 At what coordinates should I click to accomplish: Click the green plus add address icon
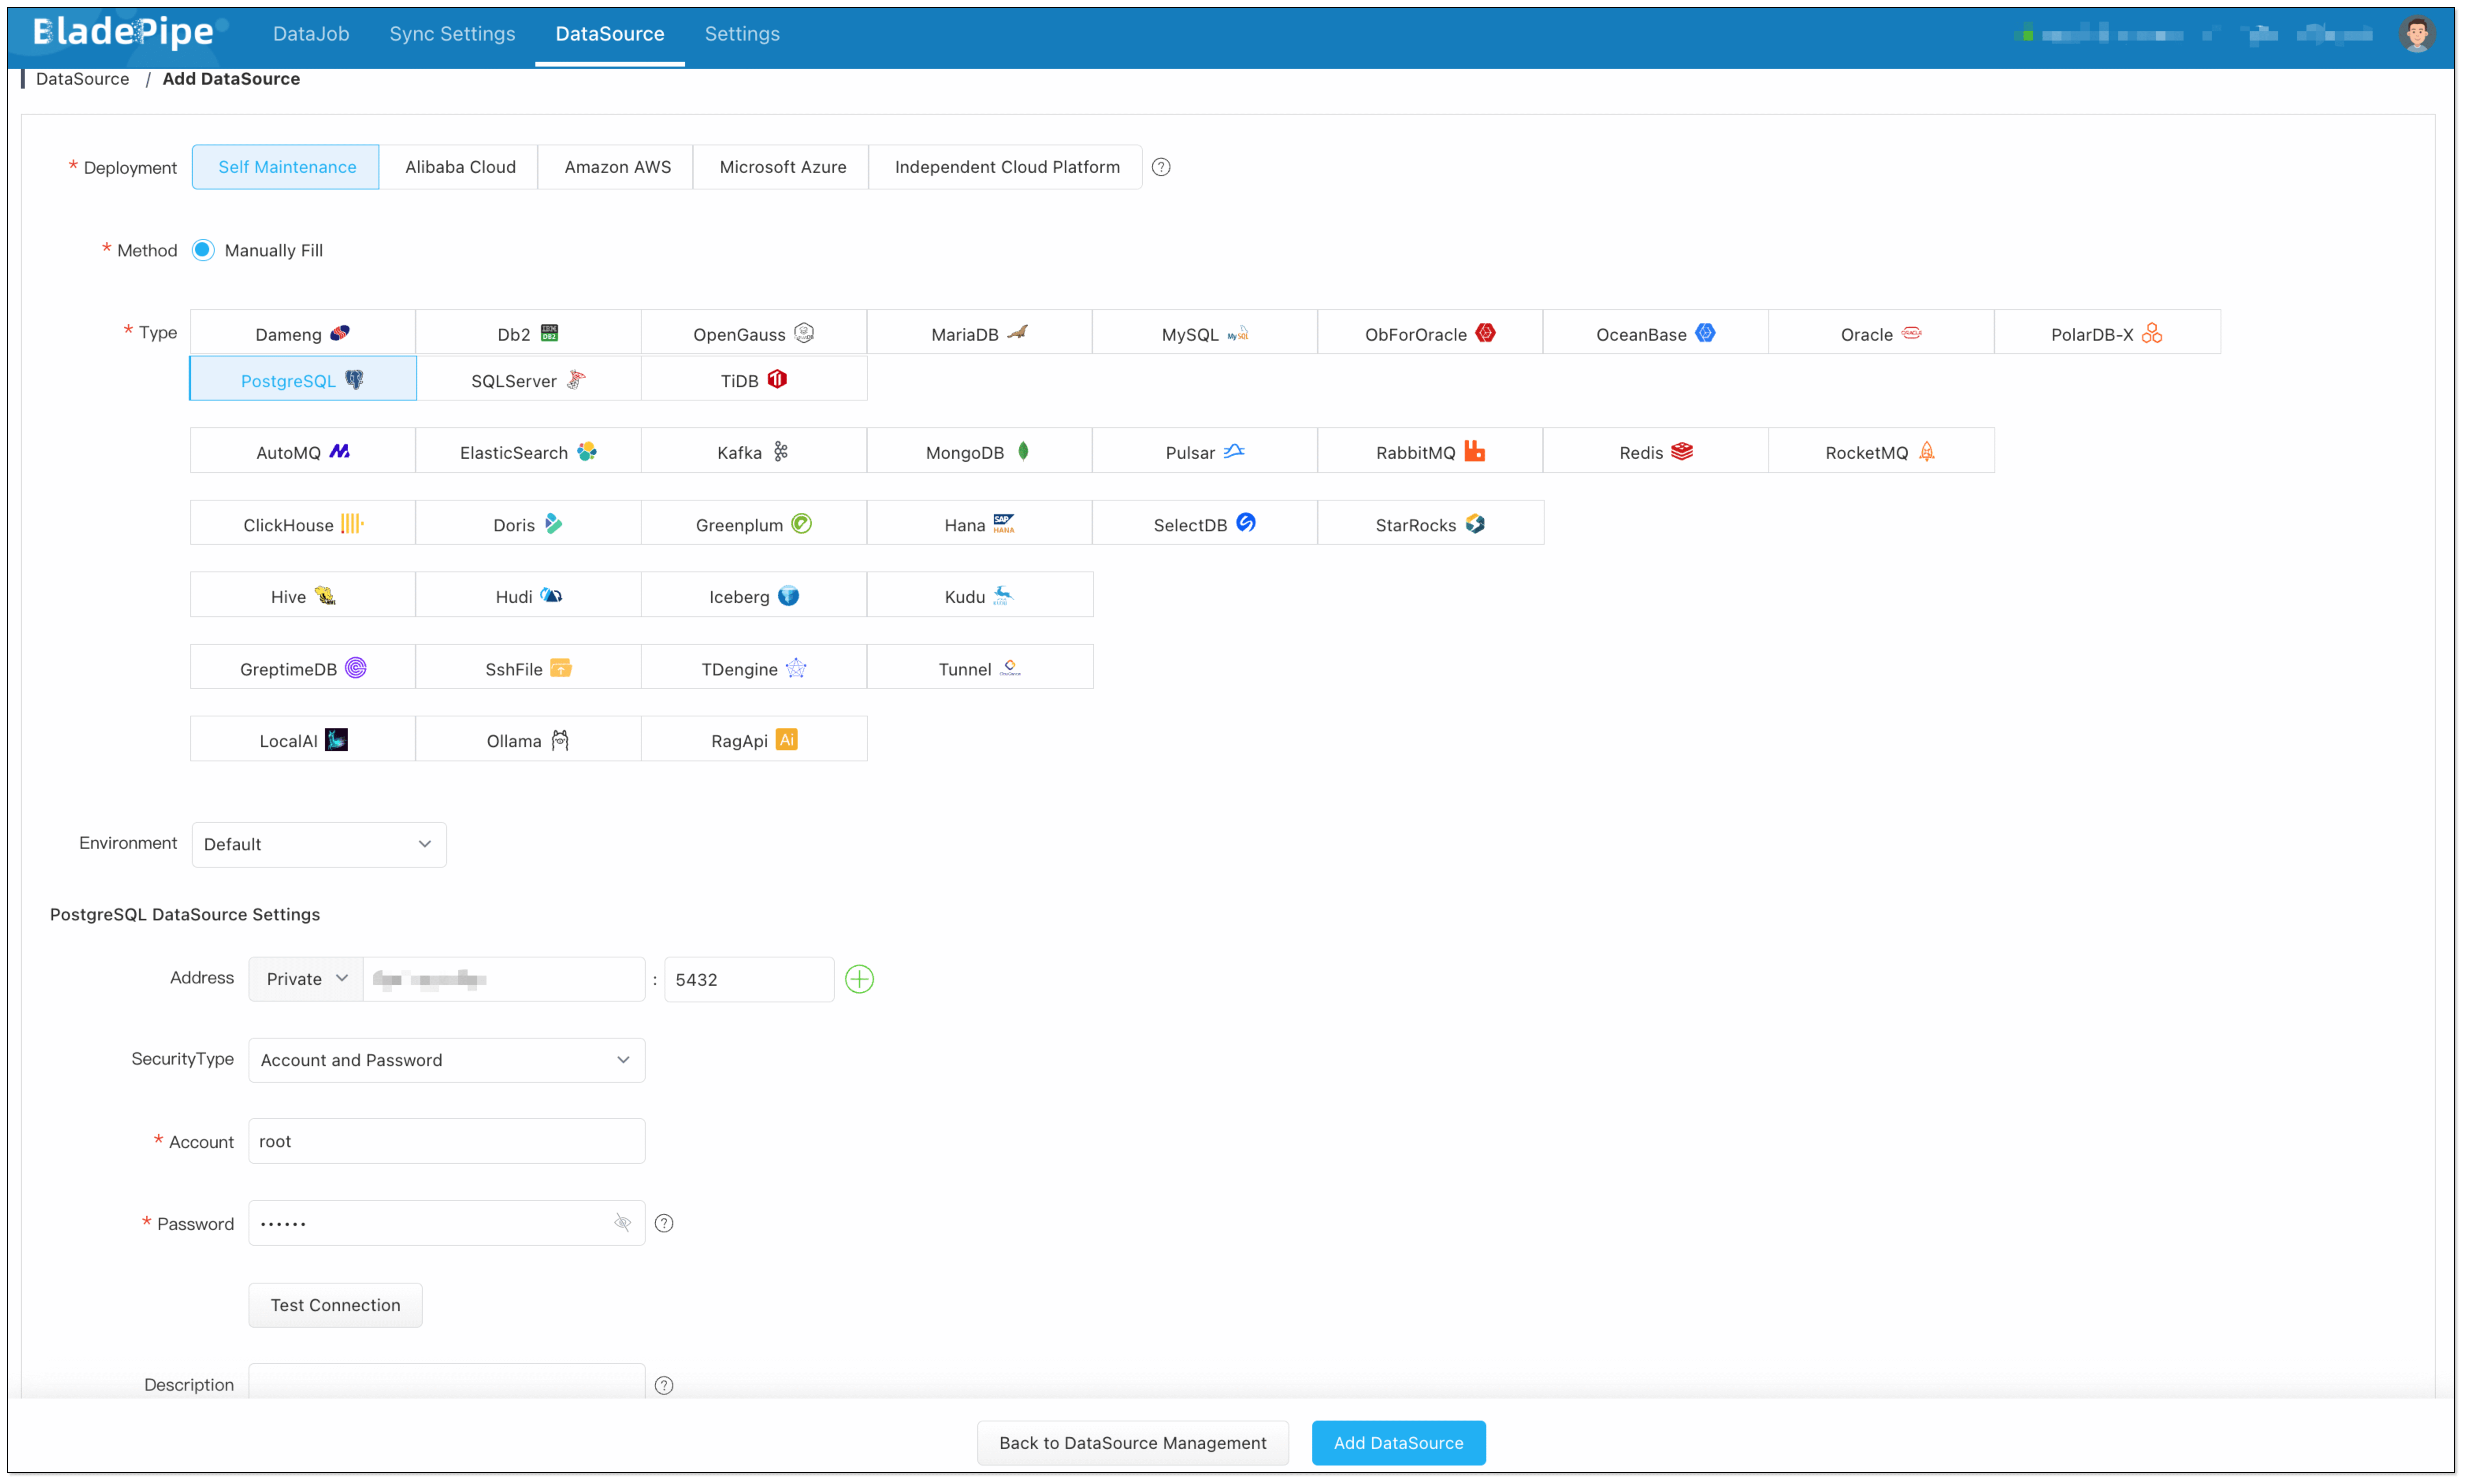tap(859, 979)
